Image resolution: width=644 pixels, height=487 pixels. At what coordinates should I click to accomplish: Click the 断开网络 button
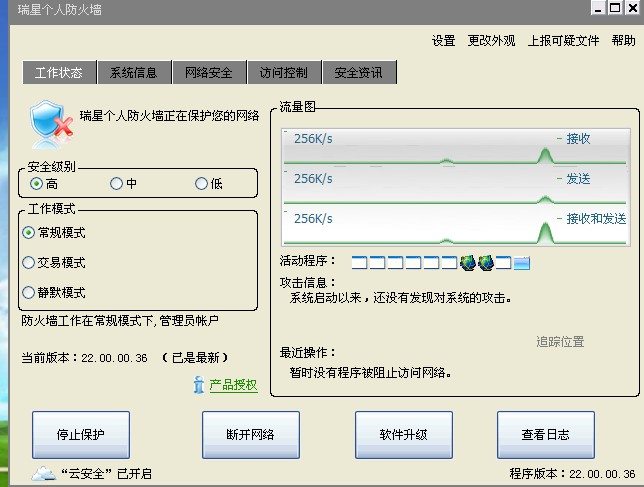tap(251, 434)
